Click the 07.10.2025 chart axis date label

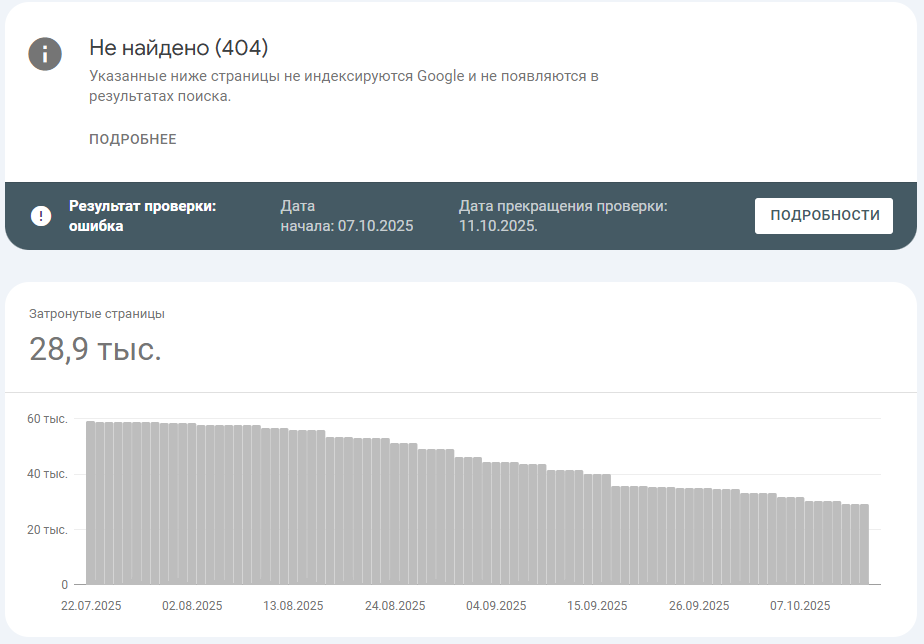pyautogui.click(x=800, y=606)
